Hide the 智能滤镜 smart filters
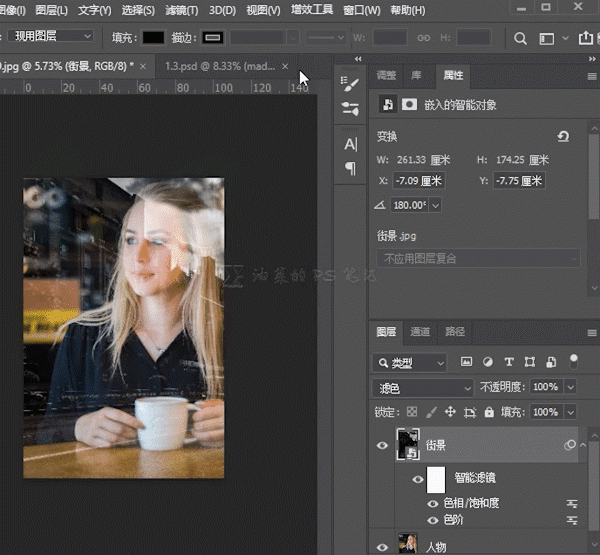Screen dimensions: 600x555 point(418,479)
